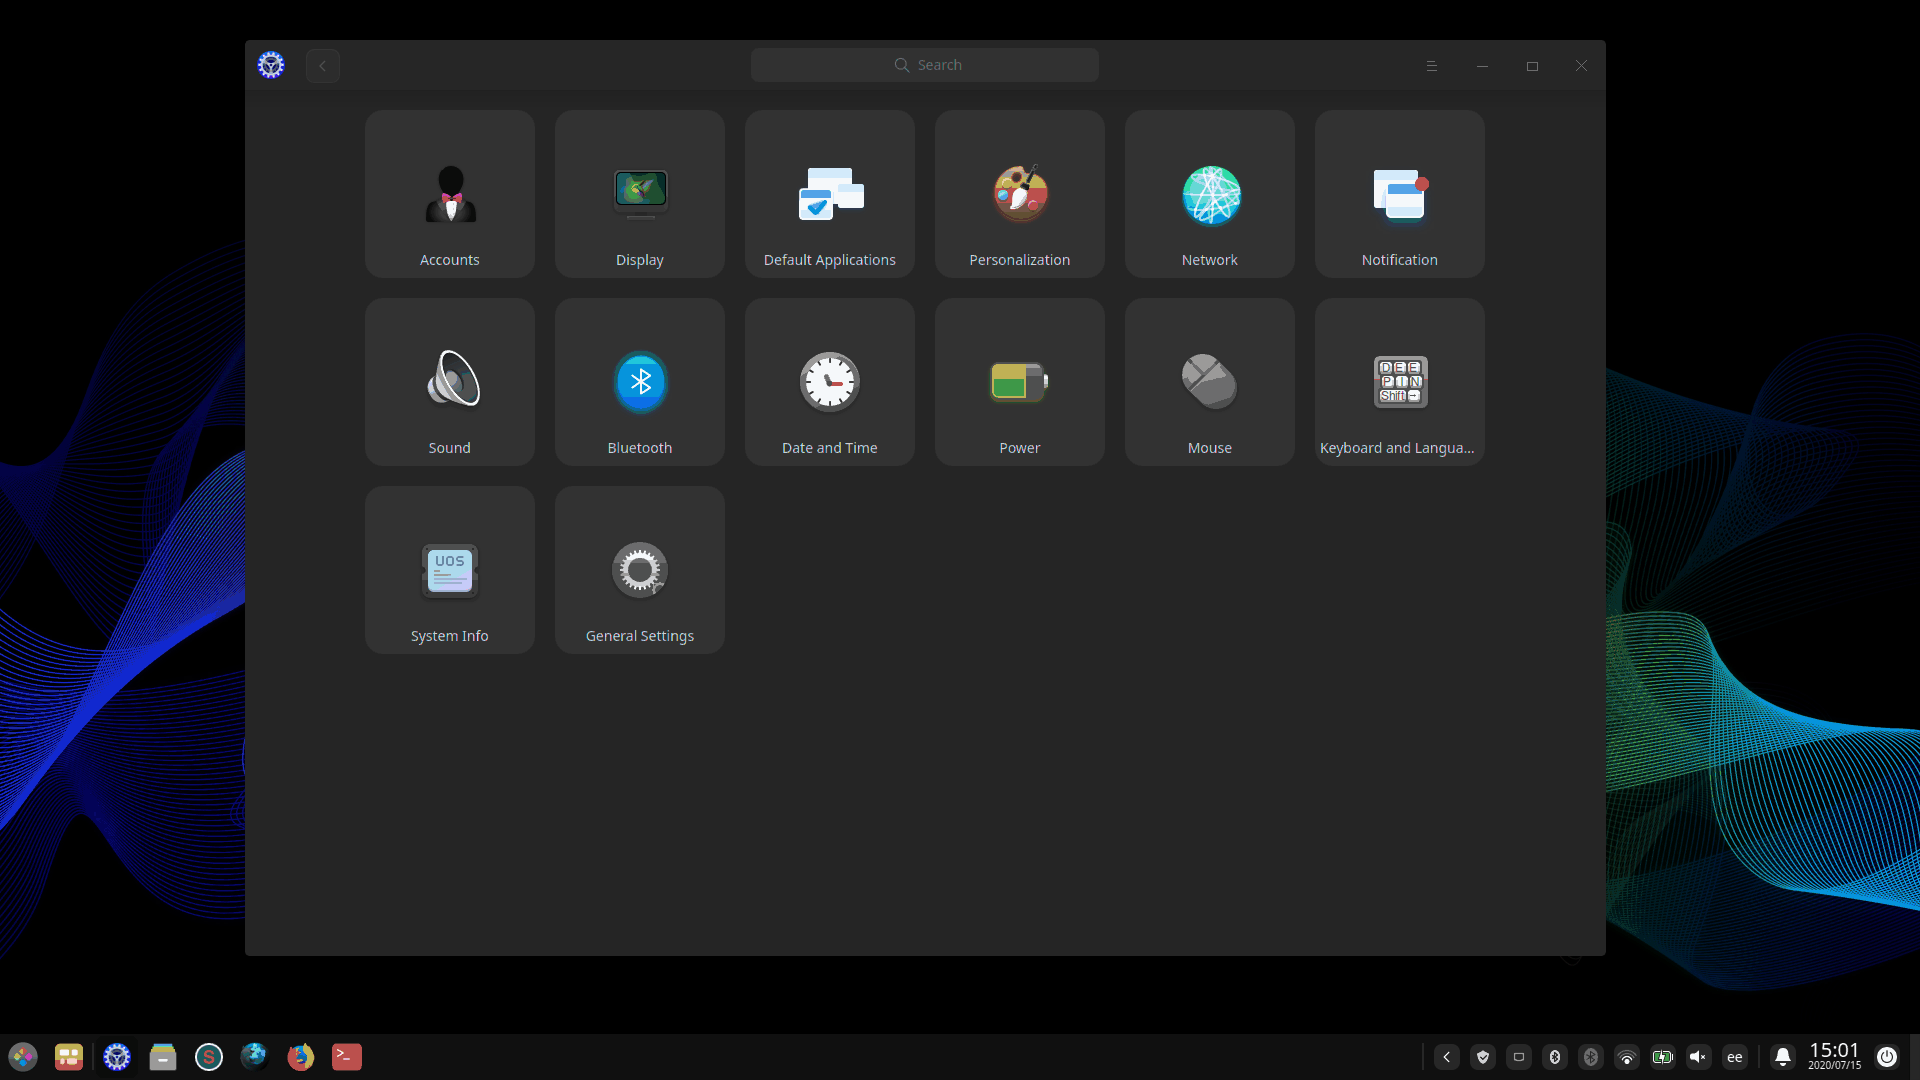Click the shield security tray icon
The width and height of the screenshot is (1920, 1080).
click(x=1483, y=1057)
